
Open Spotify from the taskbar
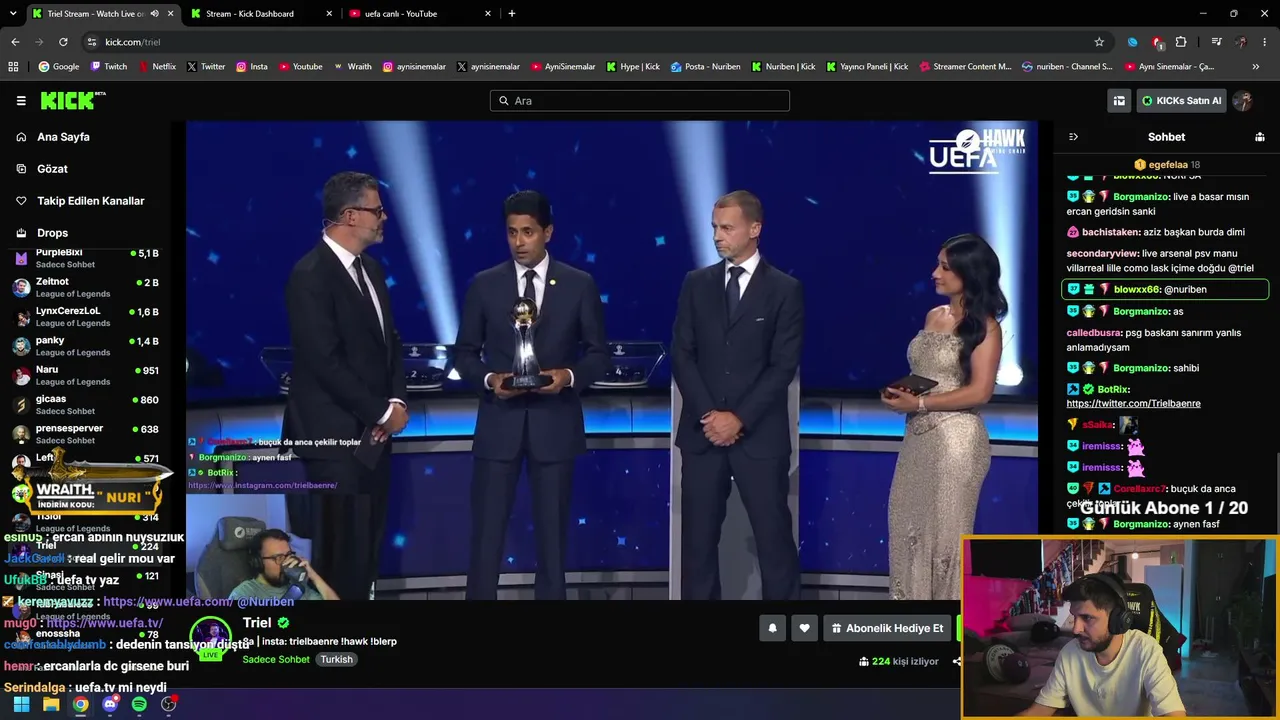coord(139,704)
